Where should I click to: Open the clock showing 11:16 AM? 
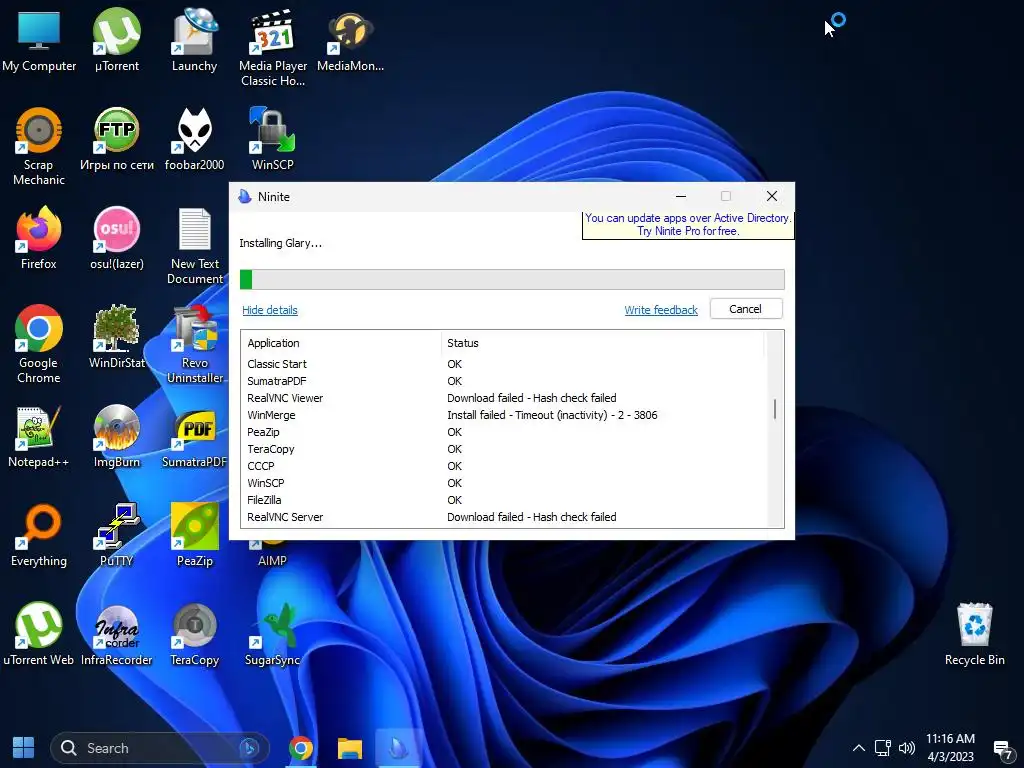point(950,748)
